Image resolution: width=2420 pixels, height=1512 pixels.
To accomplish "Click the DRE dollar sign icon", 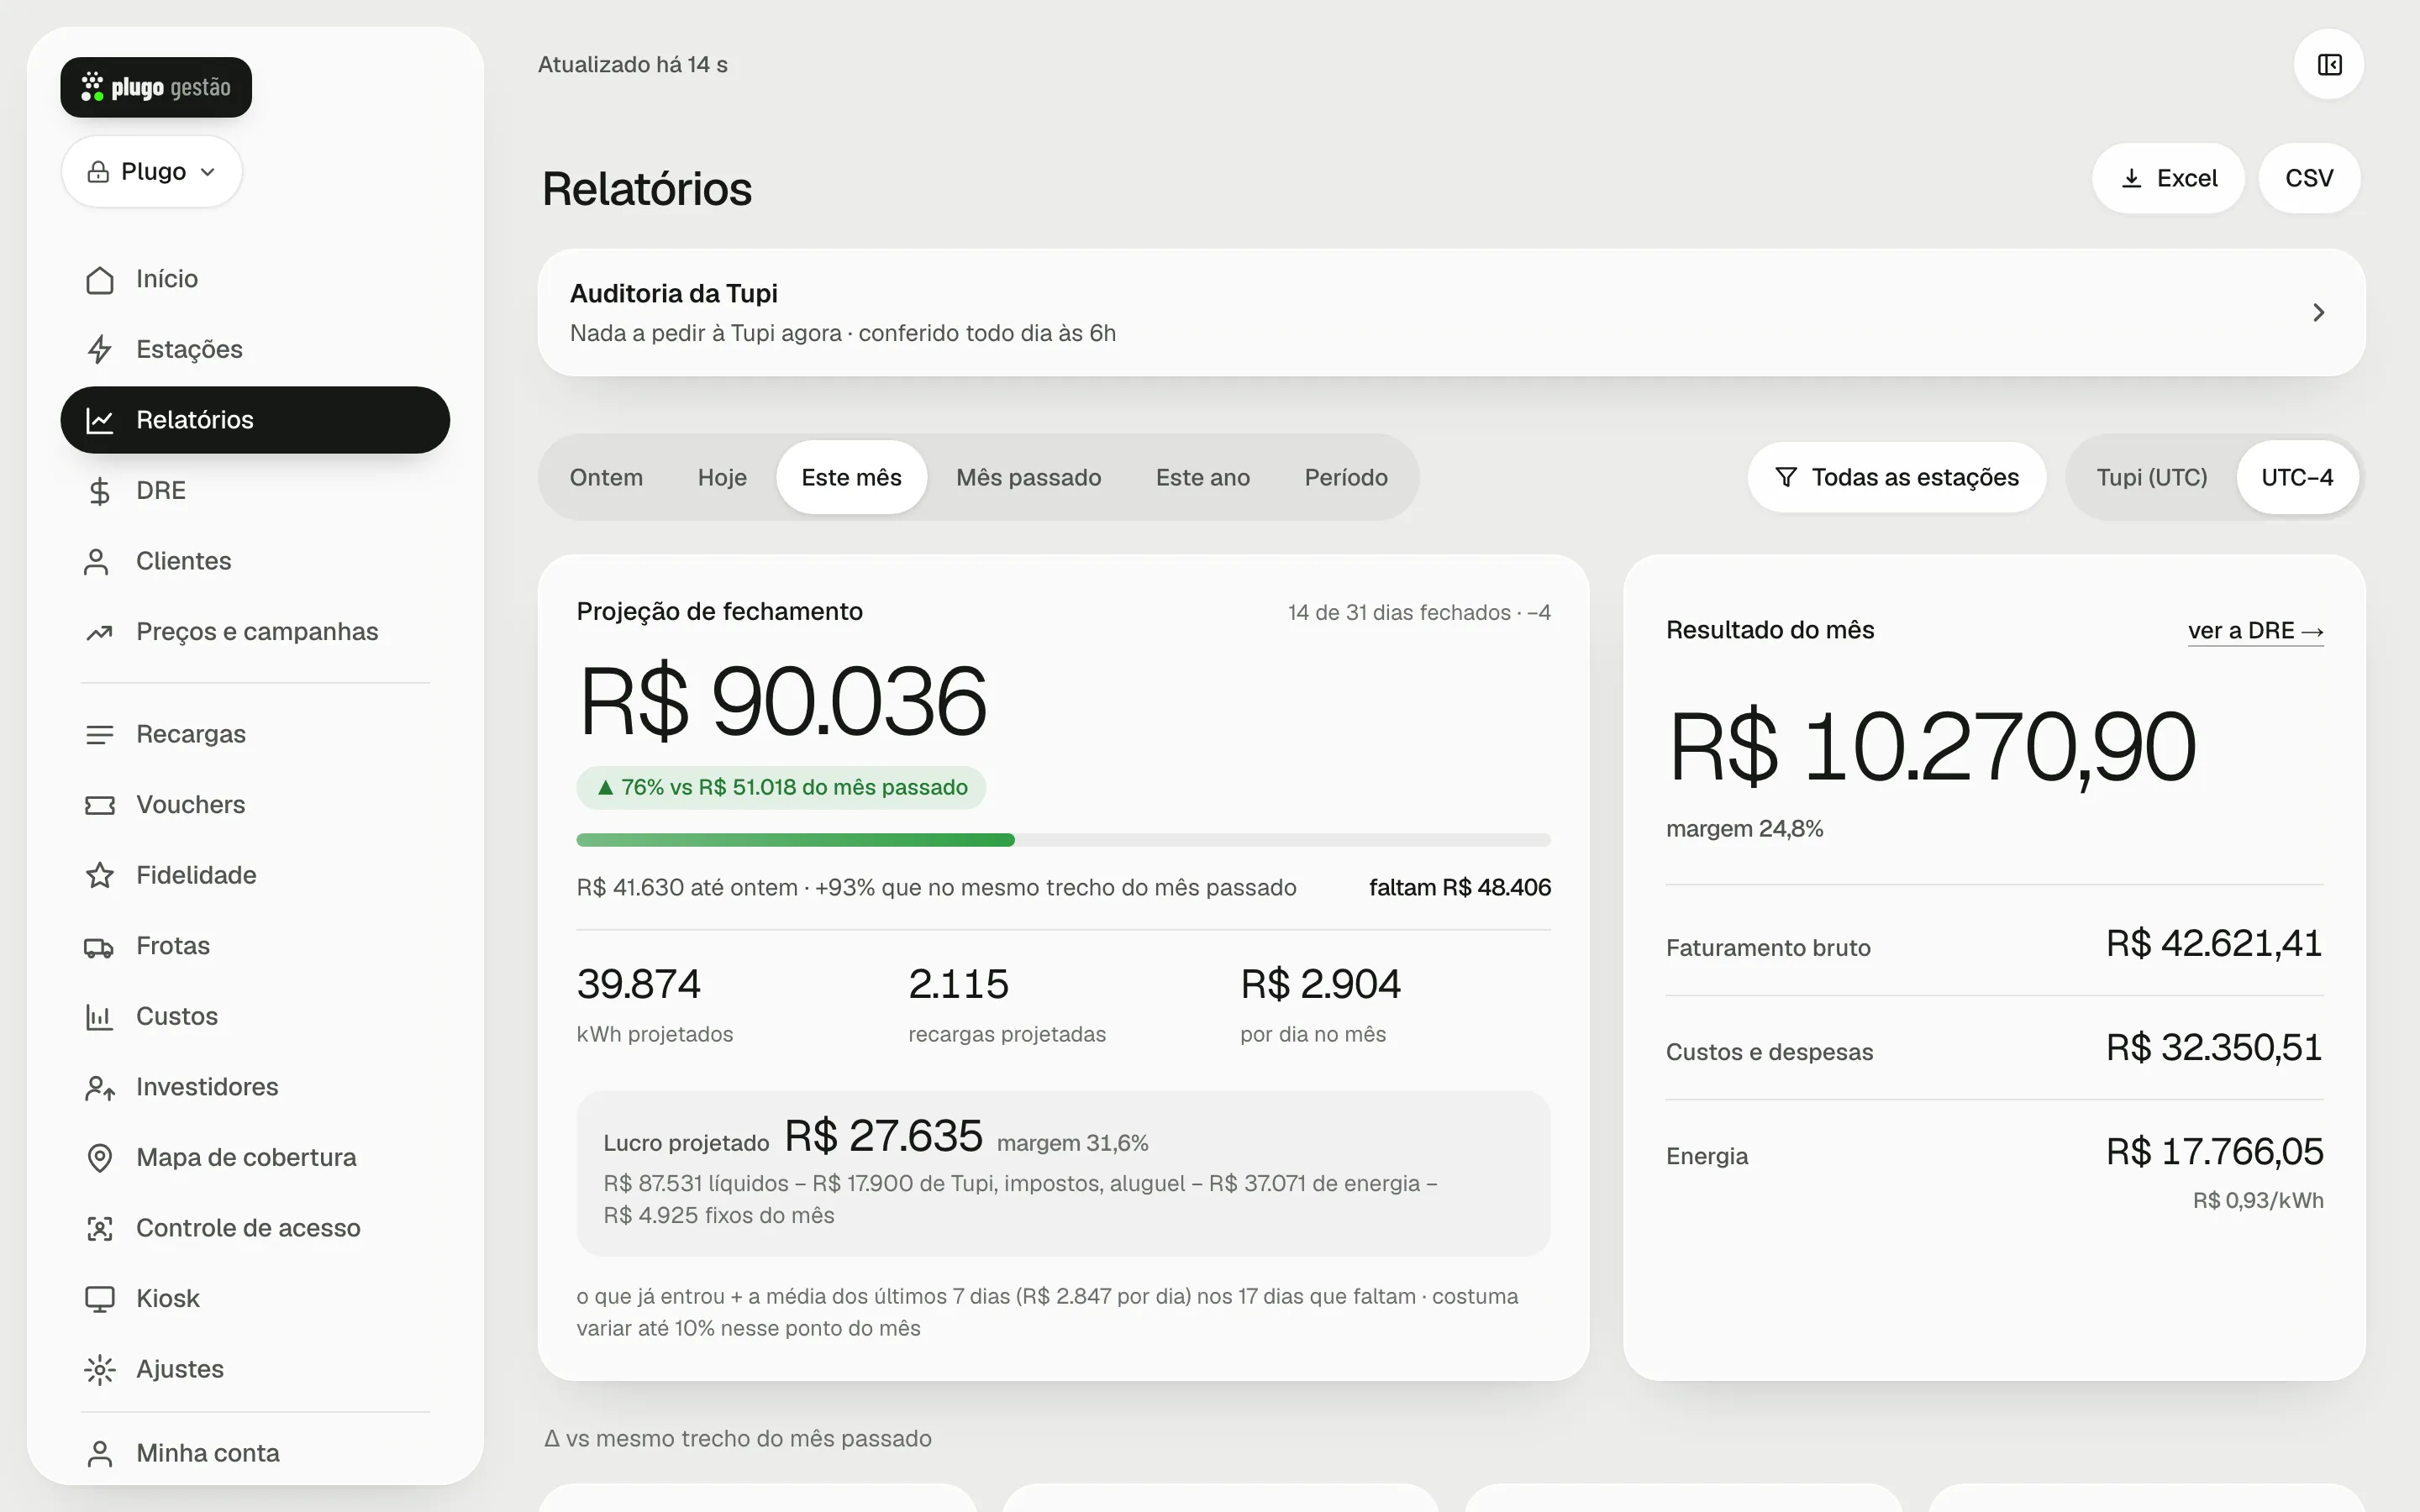I will 99,491.
